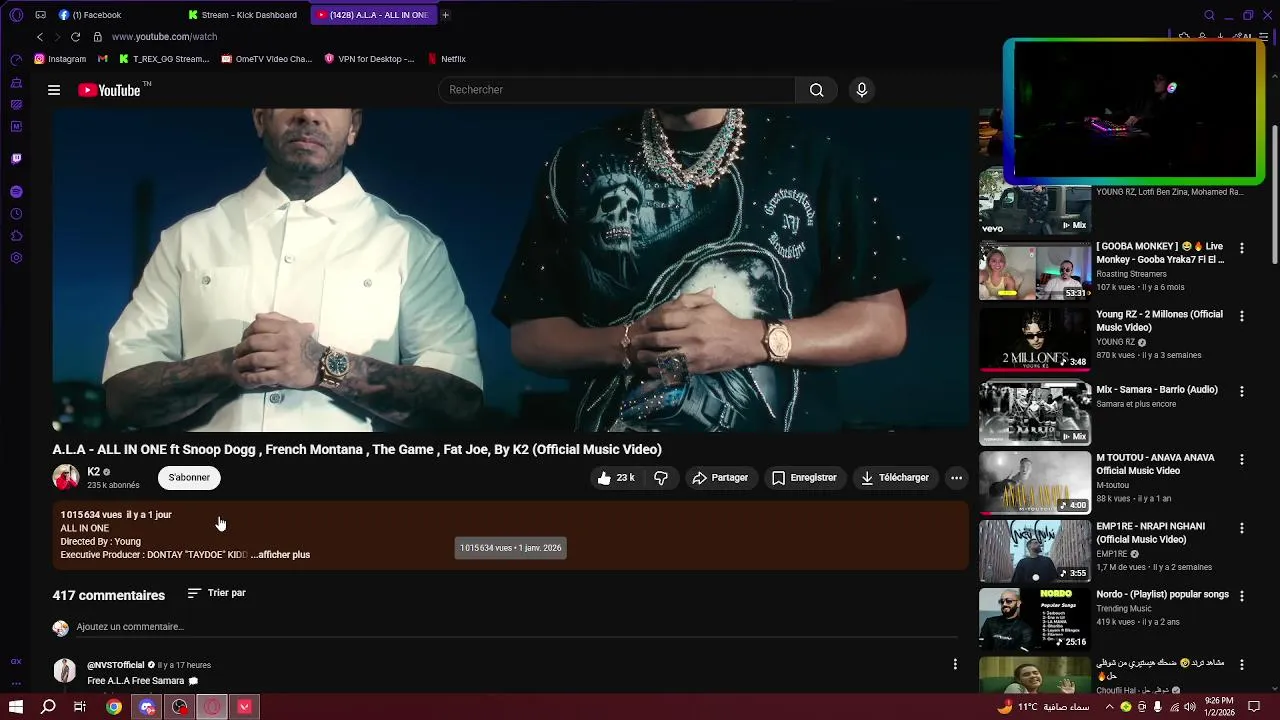Select the A.L.A - ALL IN ONE tab
Image resolution: width=1280 pixels, height=720 pixels.
pos(373,15)
